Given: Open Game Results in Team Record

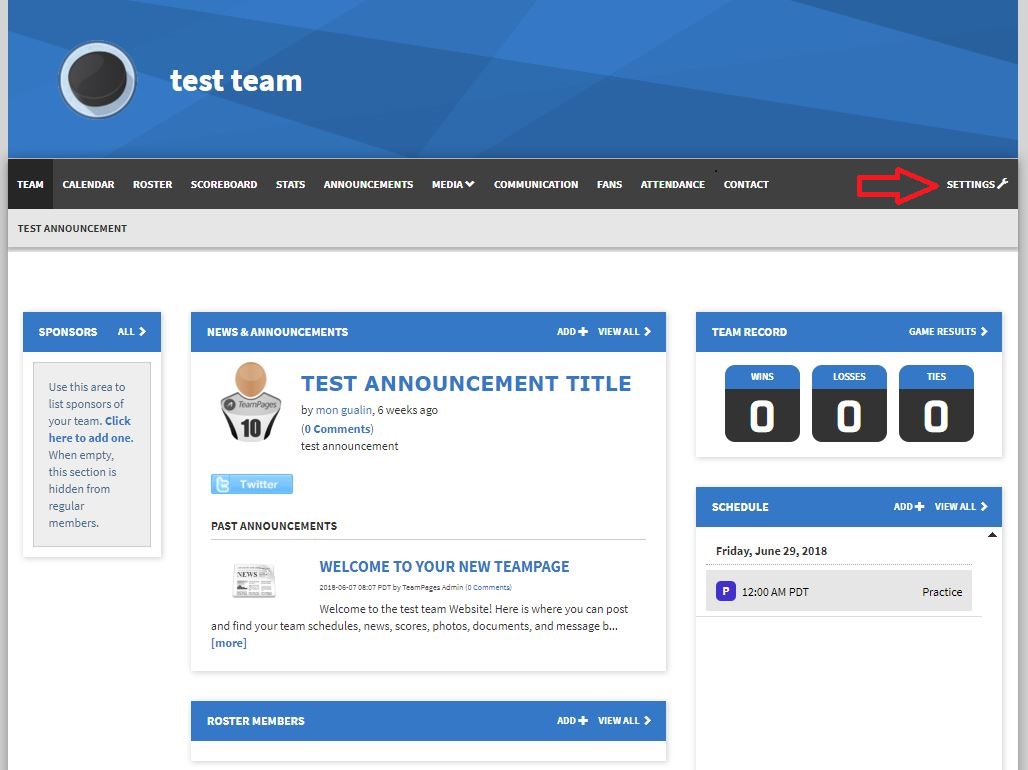Looking at the screenshot, I should click(x=947, y=332).
